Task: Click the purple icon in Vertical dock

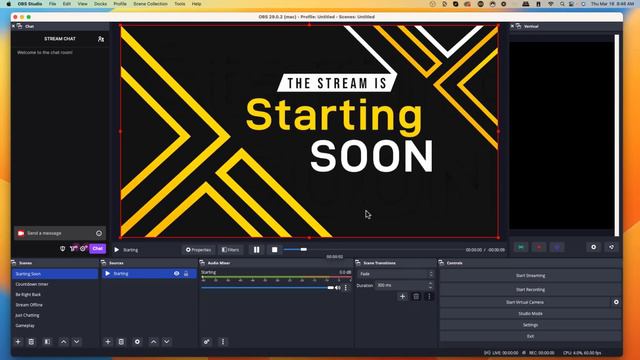Action: click(557, 247)
